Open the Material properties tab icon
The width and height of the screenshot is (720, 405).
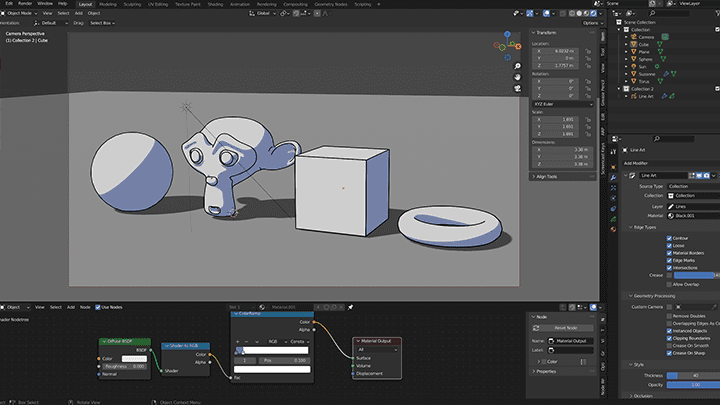[x=613, y=229]
